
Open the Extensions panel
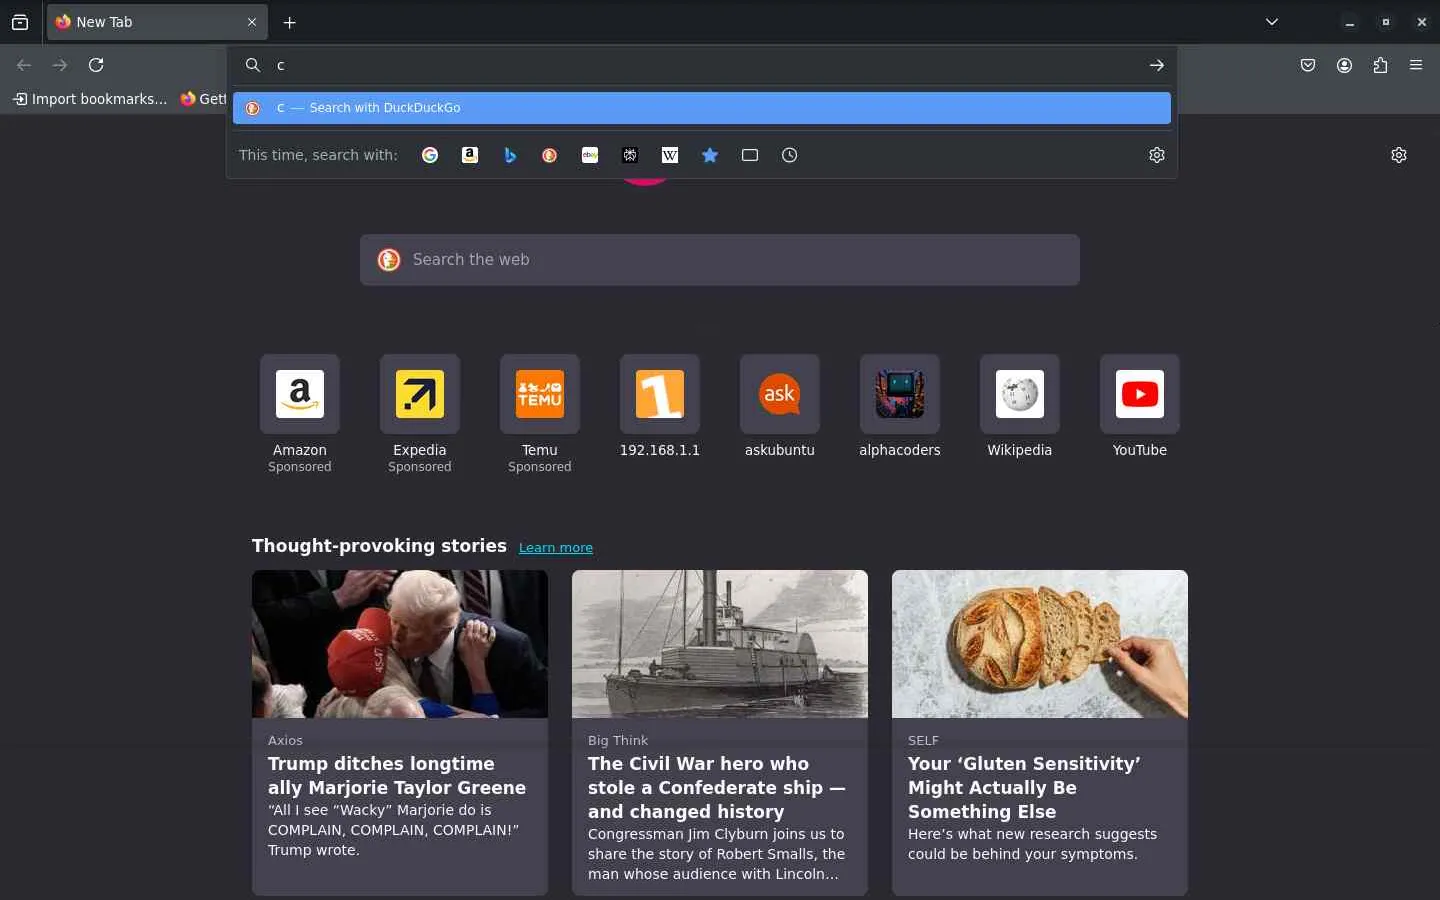point(1380,65)
